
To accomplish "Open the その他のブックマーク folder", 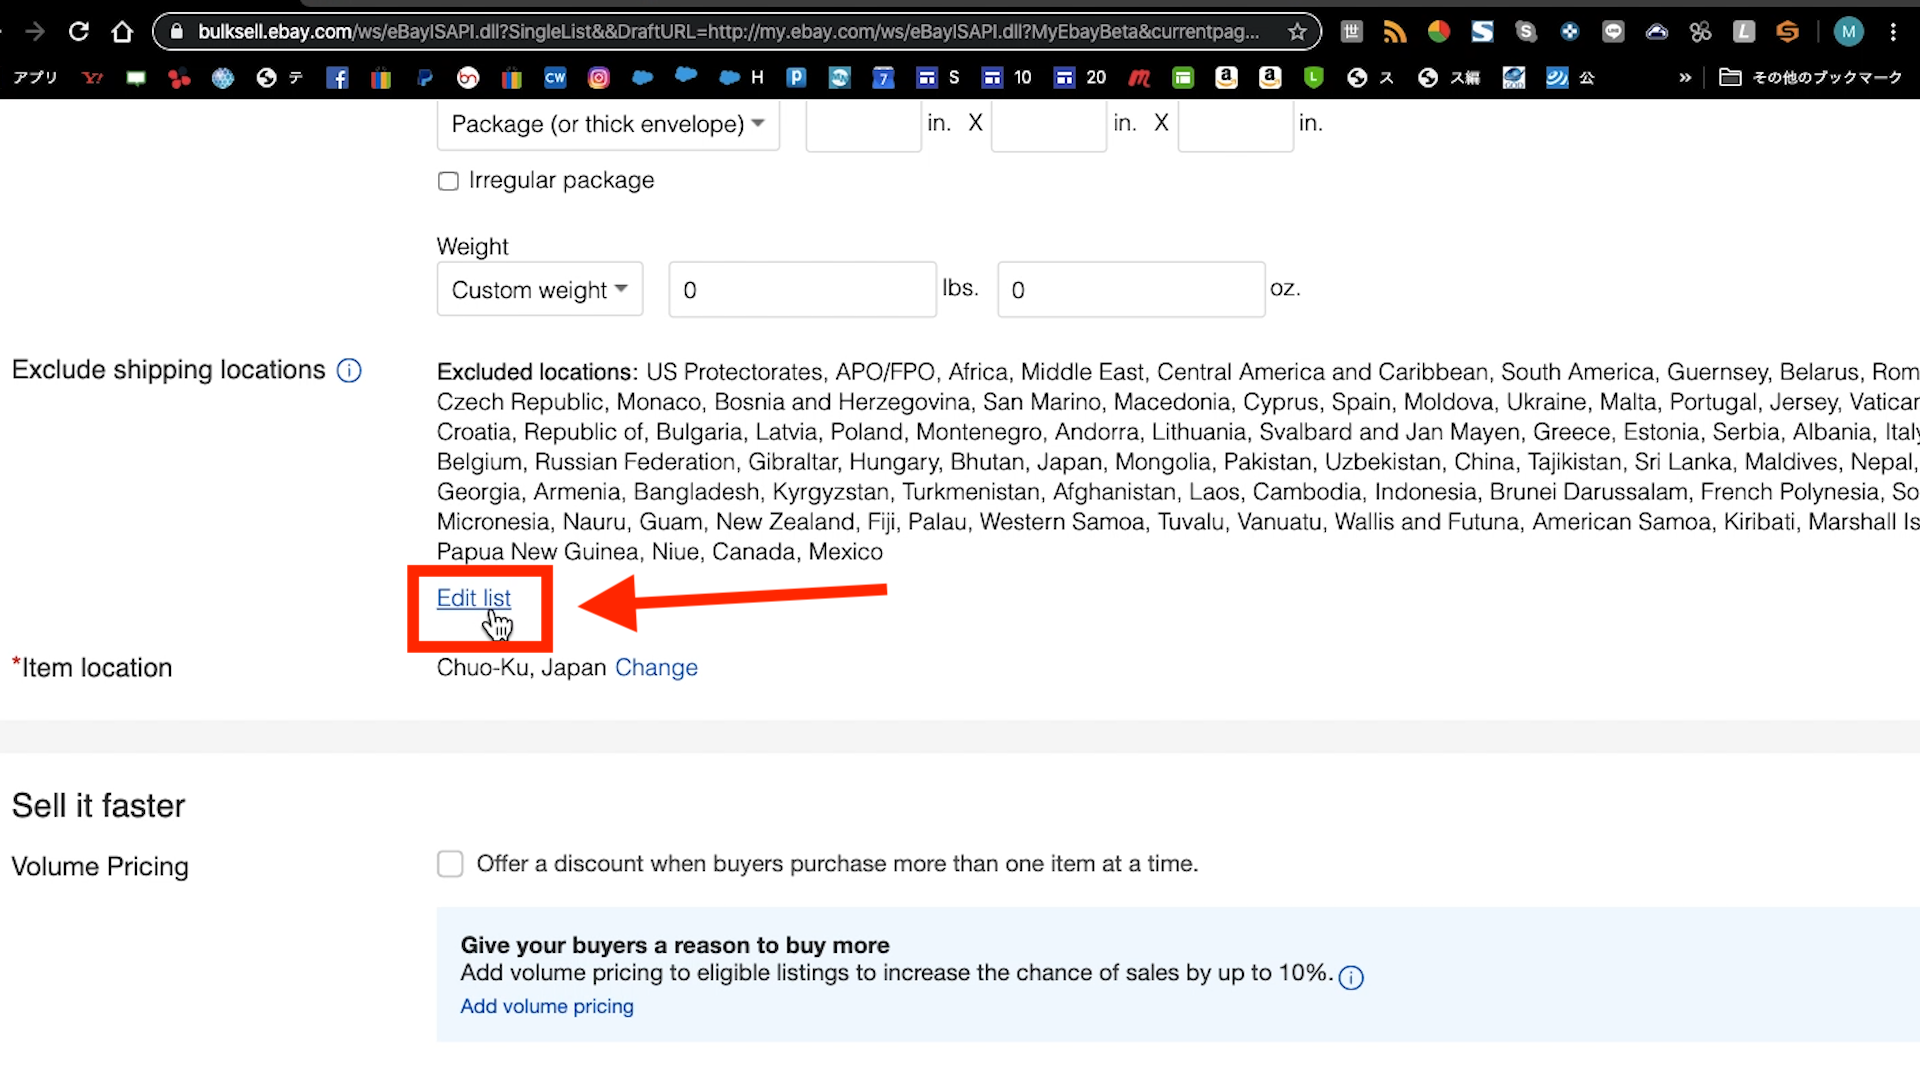I will coord(1811,78).
